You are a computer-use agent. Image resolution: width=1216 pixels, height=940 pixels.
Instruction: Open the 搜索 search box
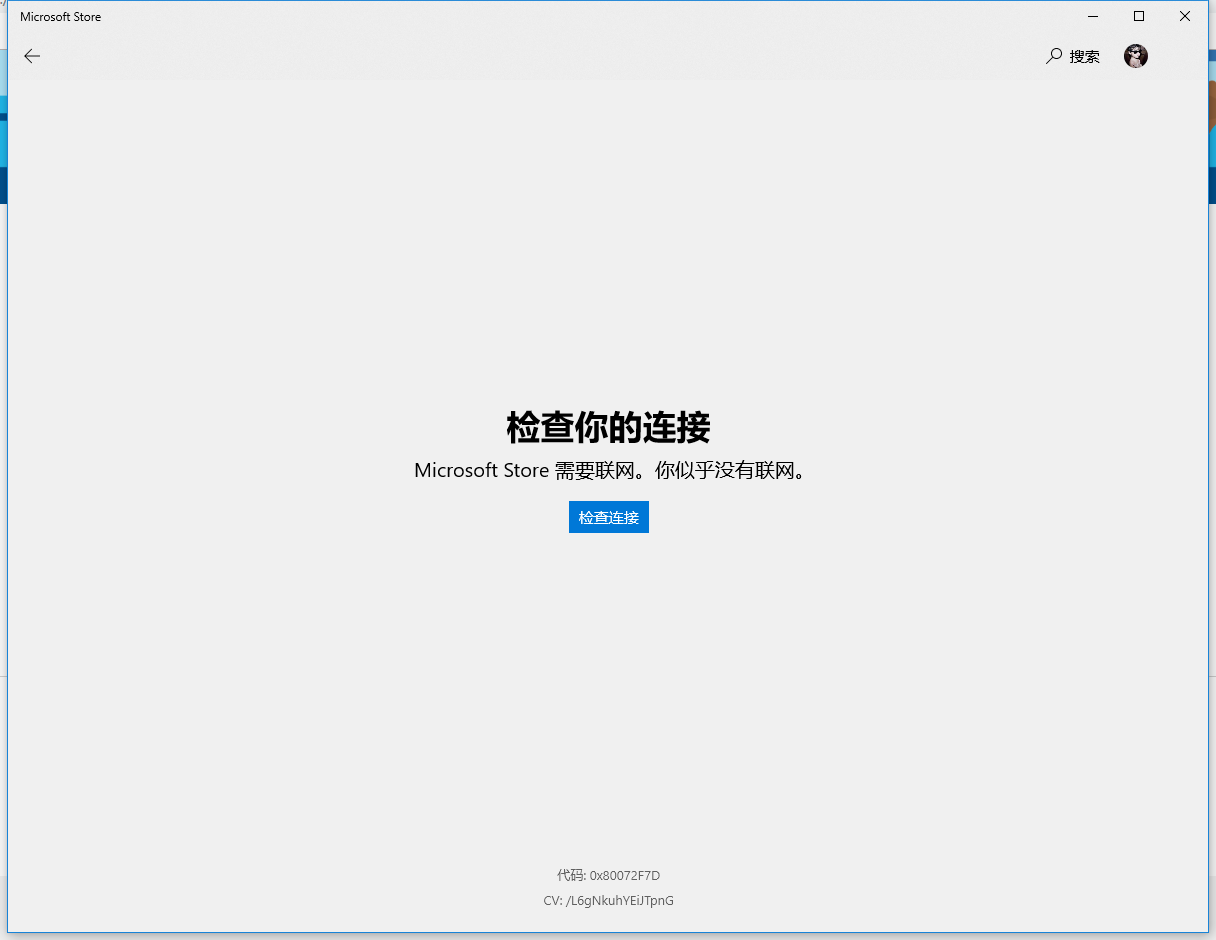point(1073,57)
